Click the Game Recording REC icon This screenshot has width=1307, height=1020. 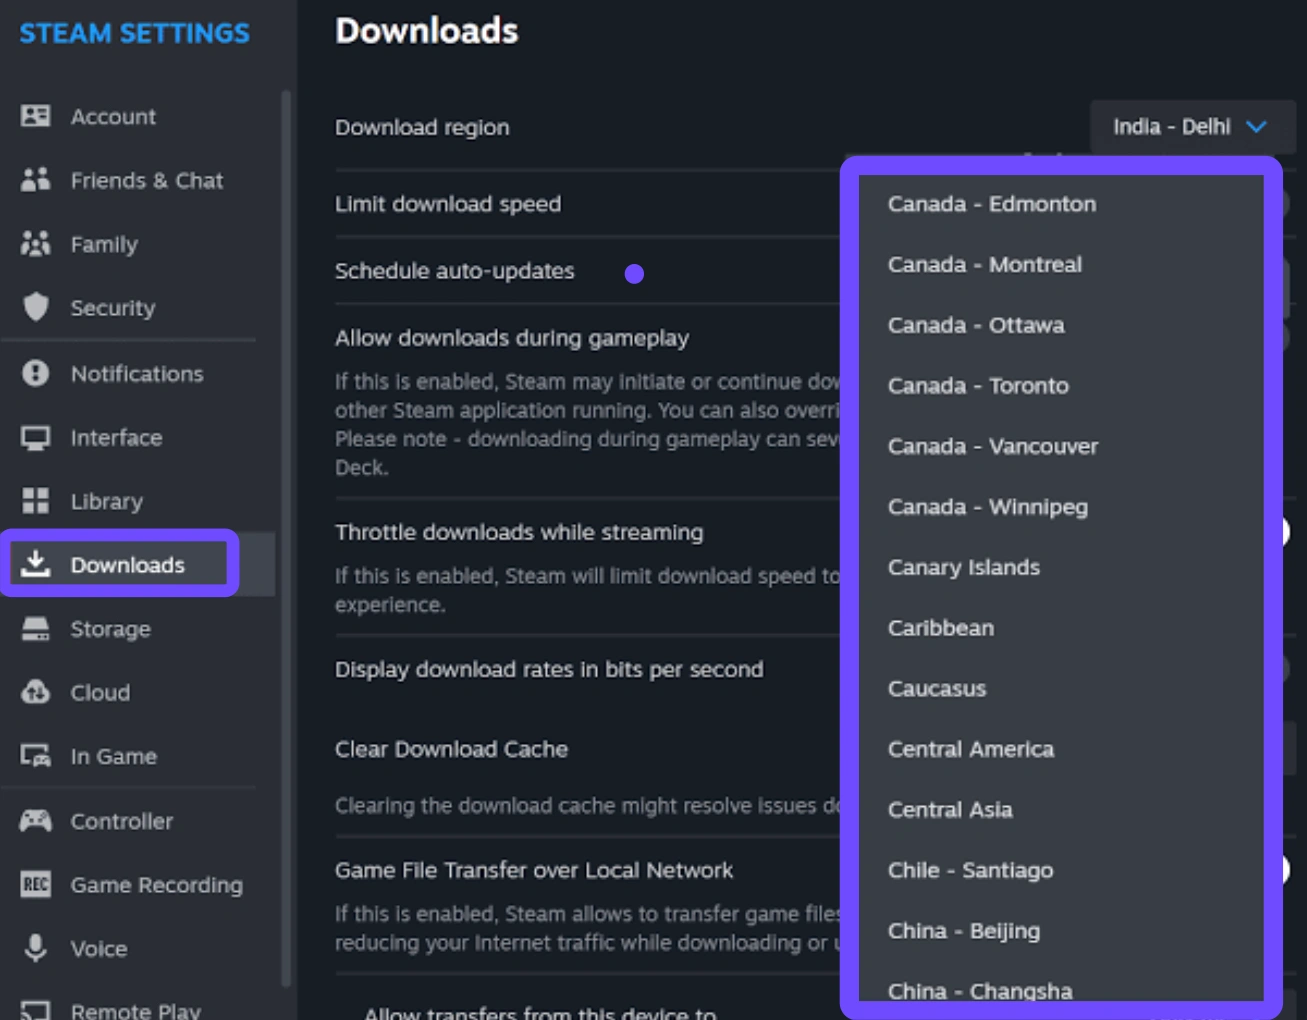tap(36, 884)
